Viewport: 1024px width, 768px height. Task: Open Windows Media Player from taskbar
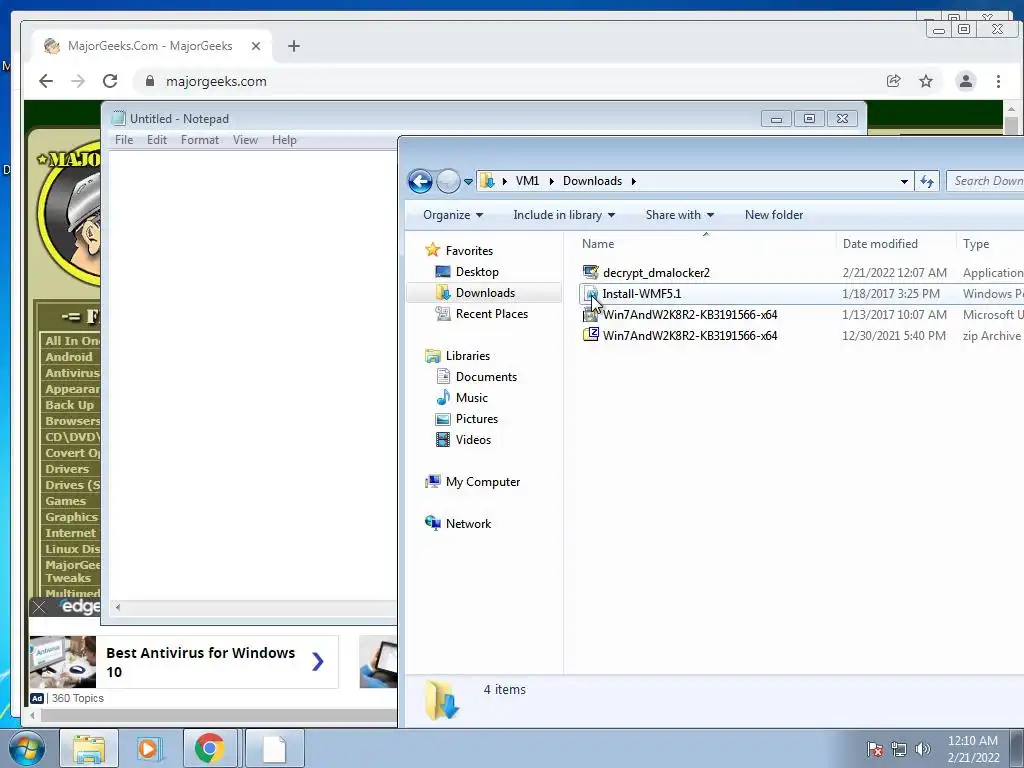(149, 748)
